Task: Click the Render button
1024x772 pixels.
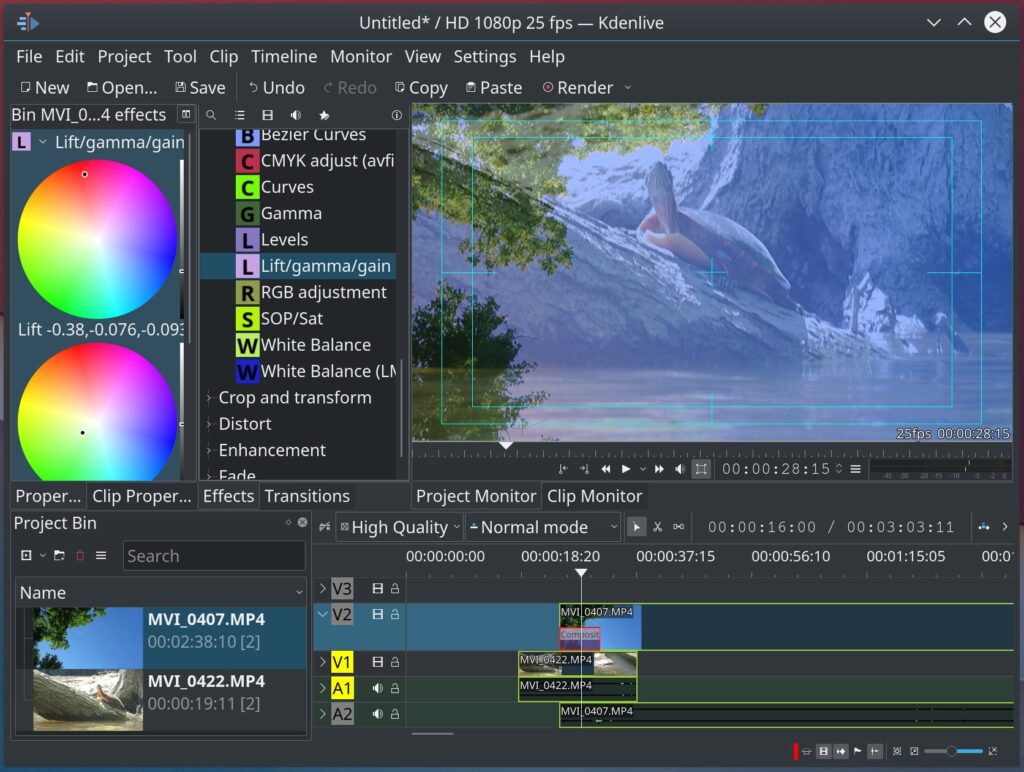Action: point(578,88)
